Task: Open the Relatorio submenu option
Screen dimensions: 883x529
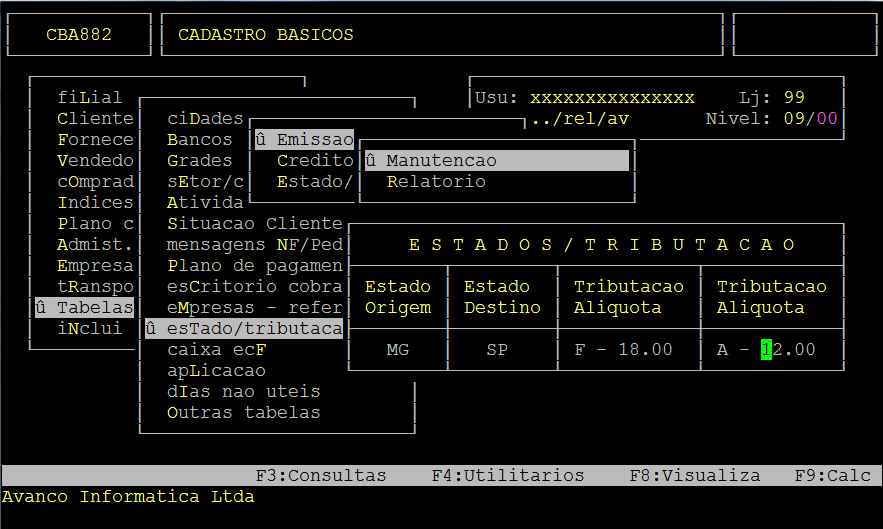Action: [436, 182]
